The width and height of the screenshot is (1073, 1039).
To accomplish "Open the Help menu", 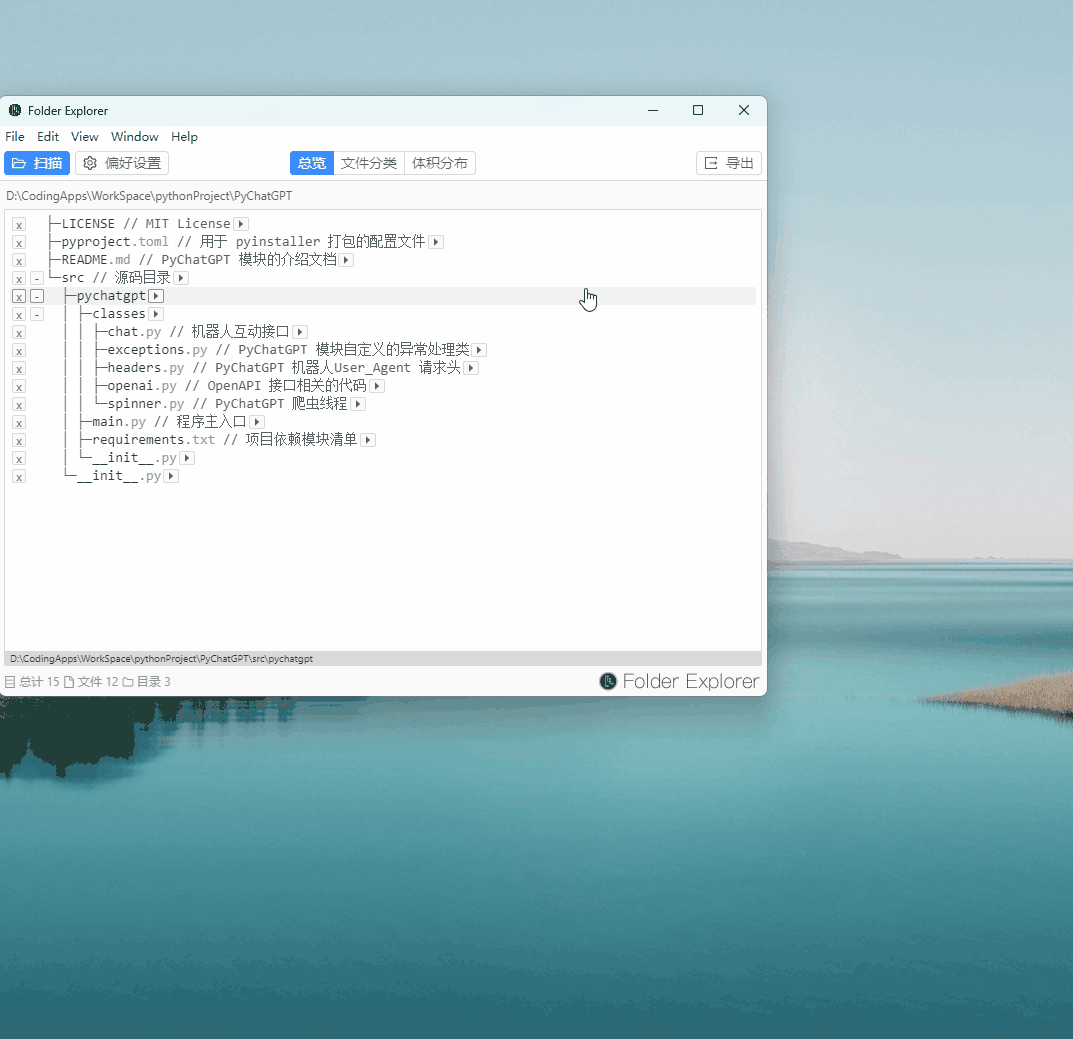I will pyautogui.click(x=184, y=137).
